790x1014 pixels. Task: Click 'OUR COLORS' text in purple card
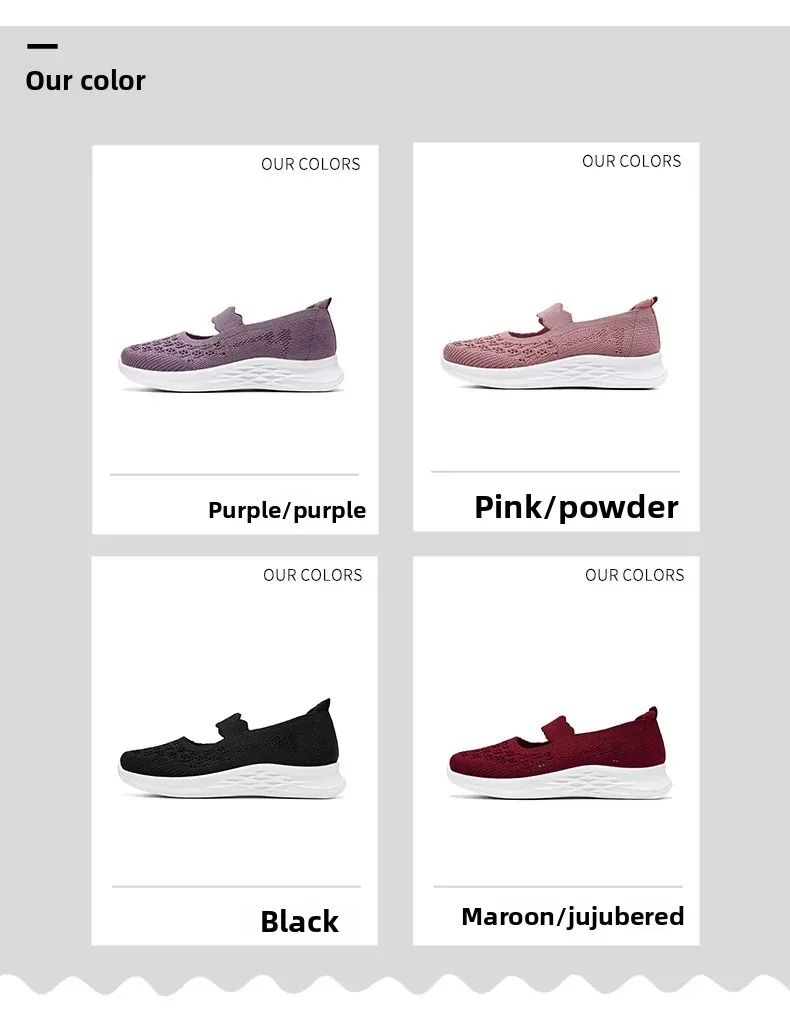coord(311,164)
